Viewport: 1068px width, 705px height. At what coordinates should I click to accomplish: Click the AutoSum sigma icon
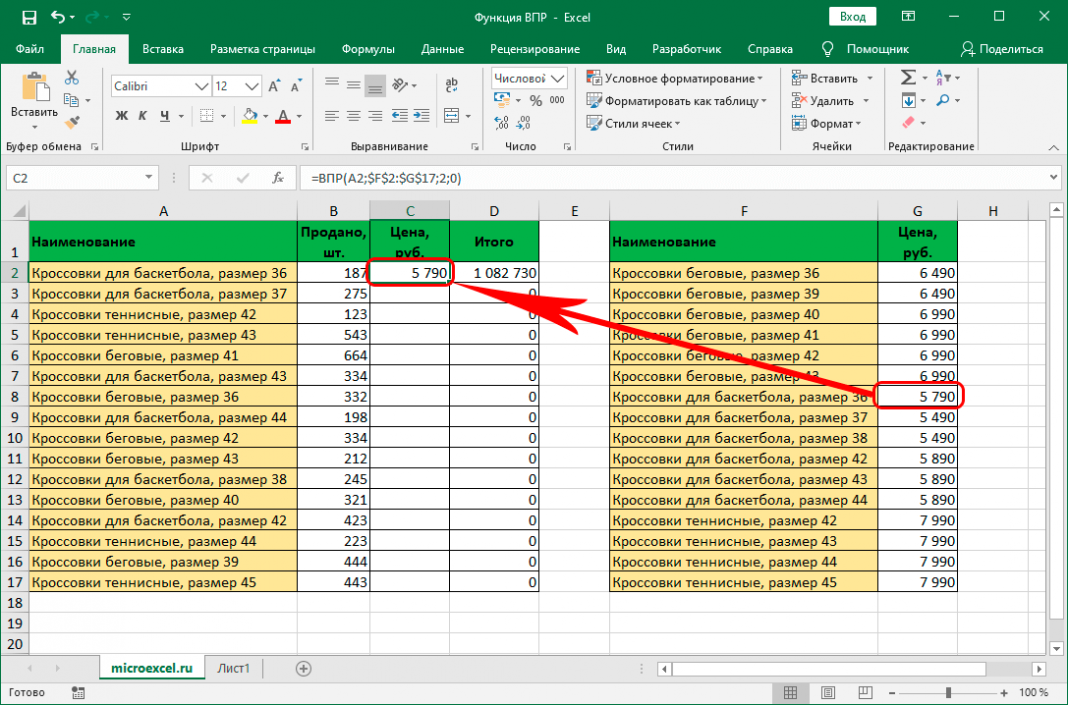click(907, 78)
